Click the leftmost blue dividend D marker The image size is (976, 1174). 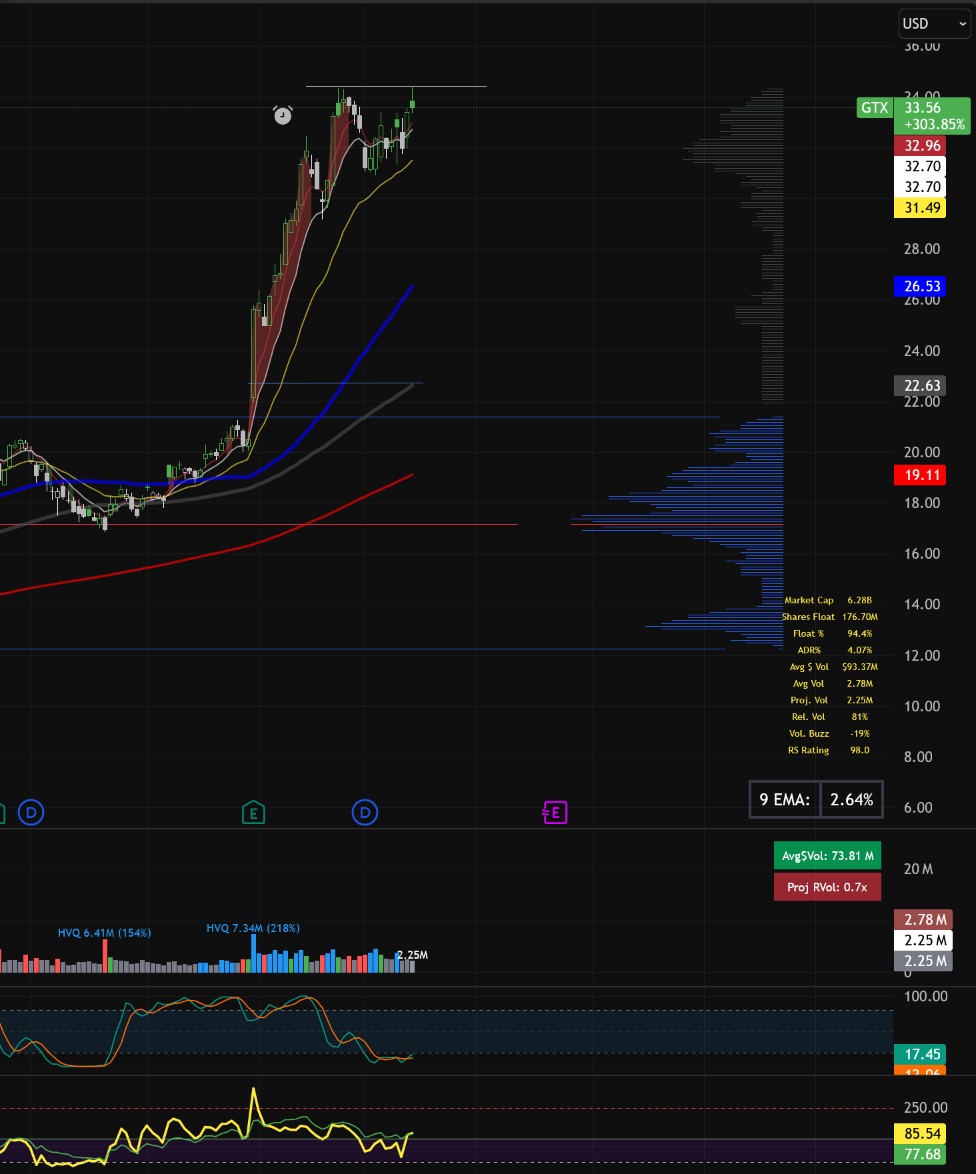pyautogui.click(x=31, y=812)
